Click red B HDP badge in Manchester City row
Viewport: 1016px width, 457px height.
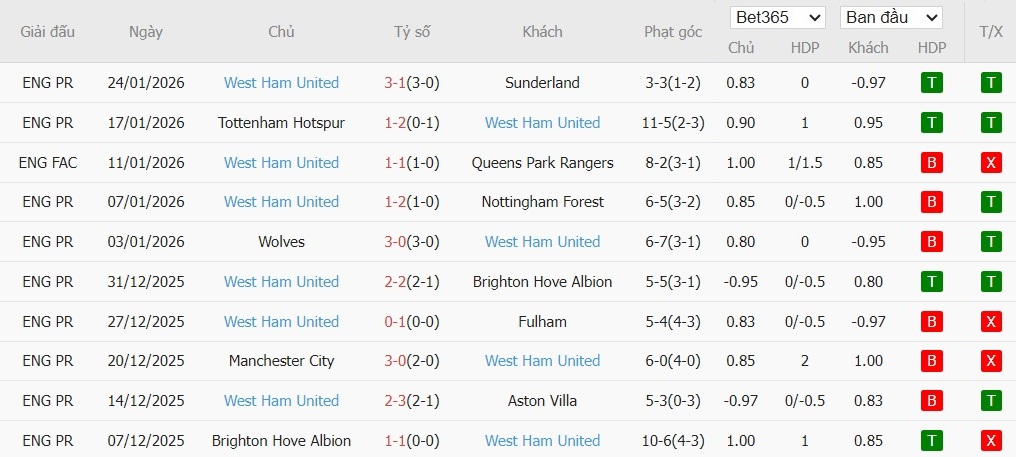pos(932,361)
